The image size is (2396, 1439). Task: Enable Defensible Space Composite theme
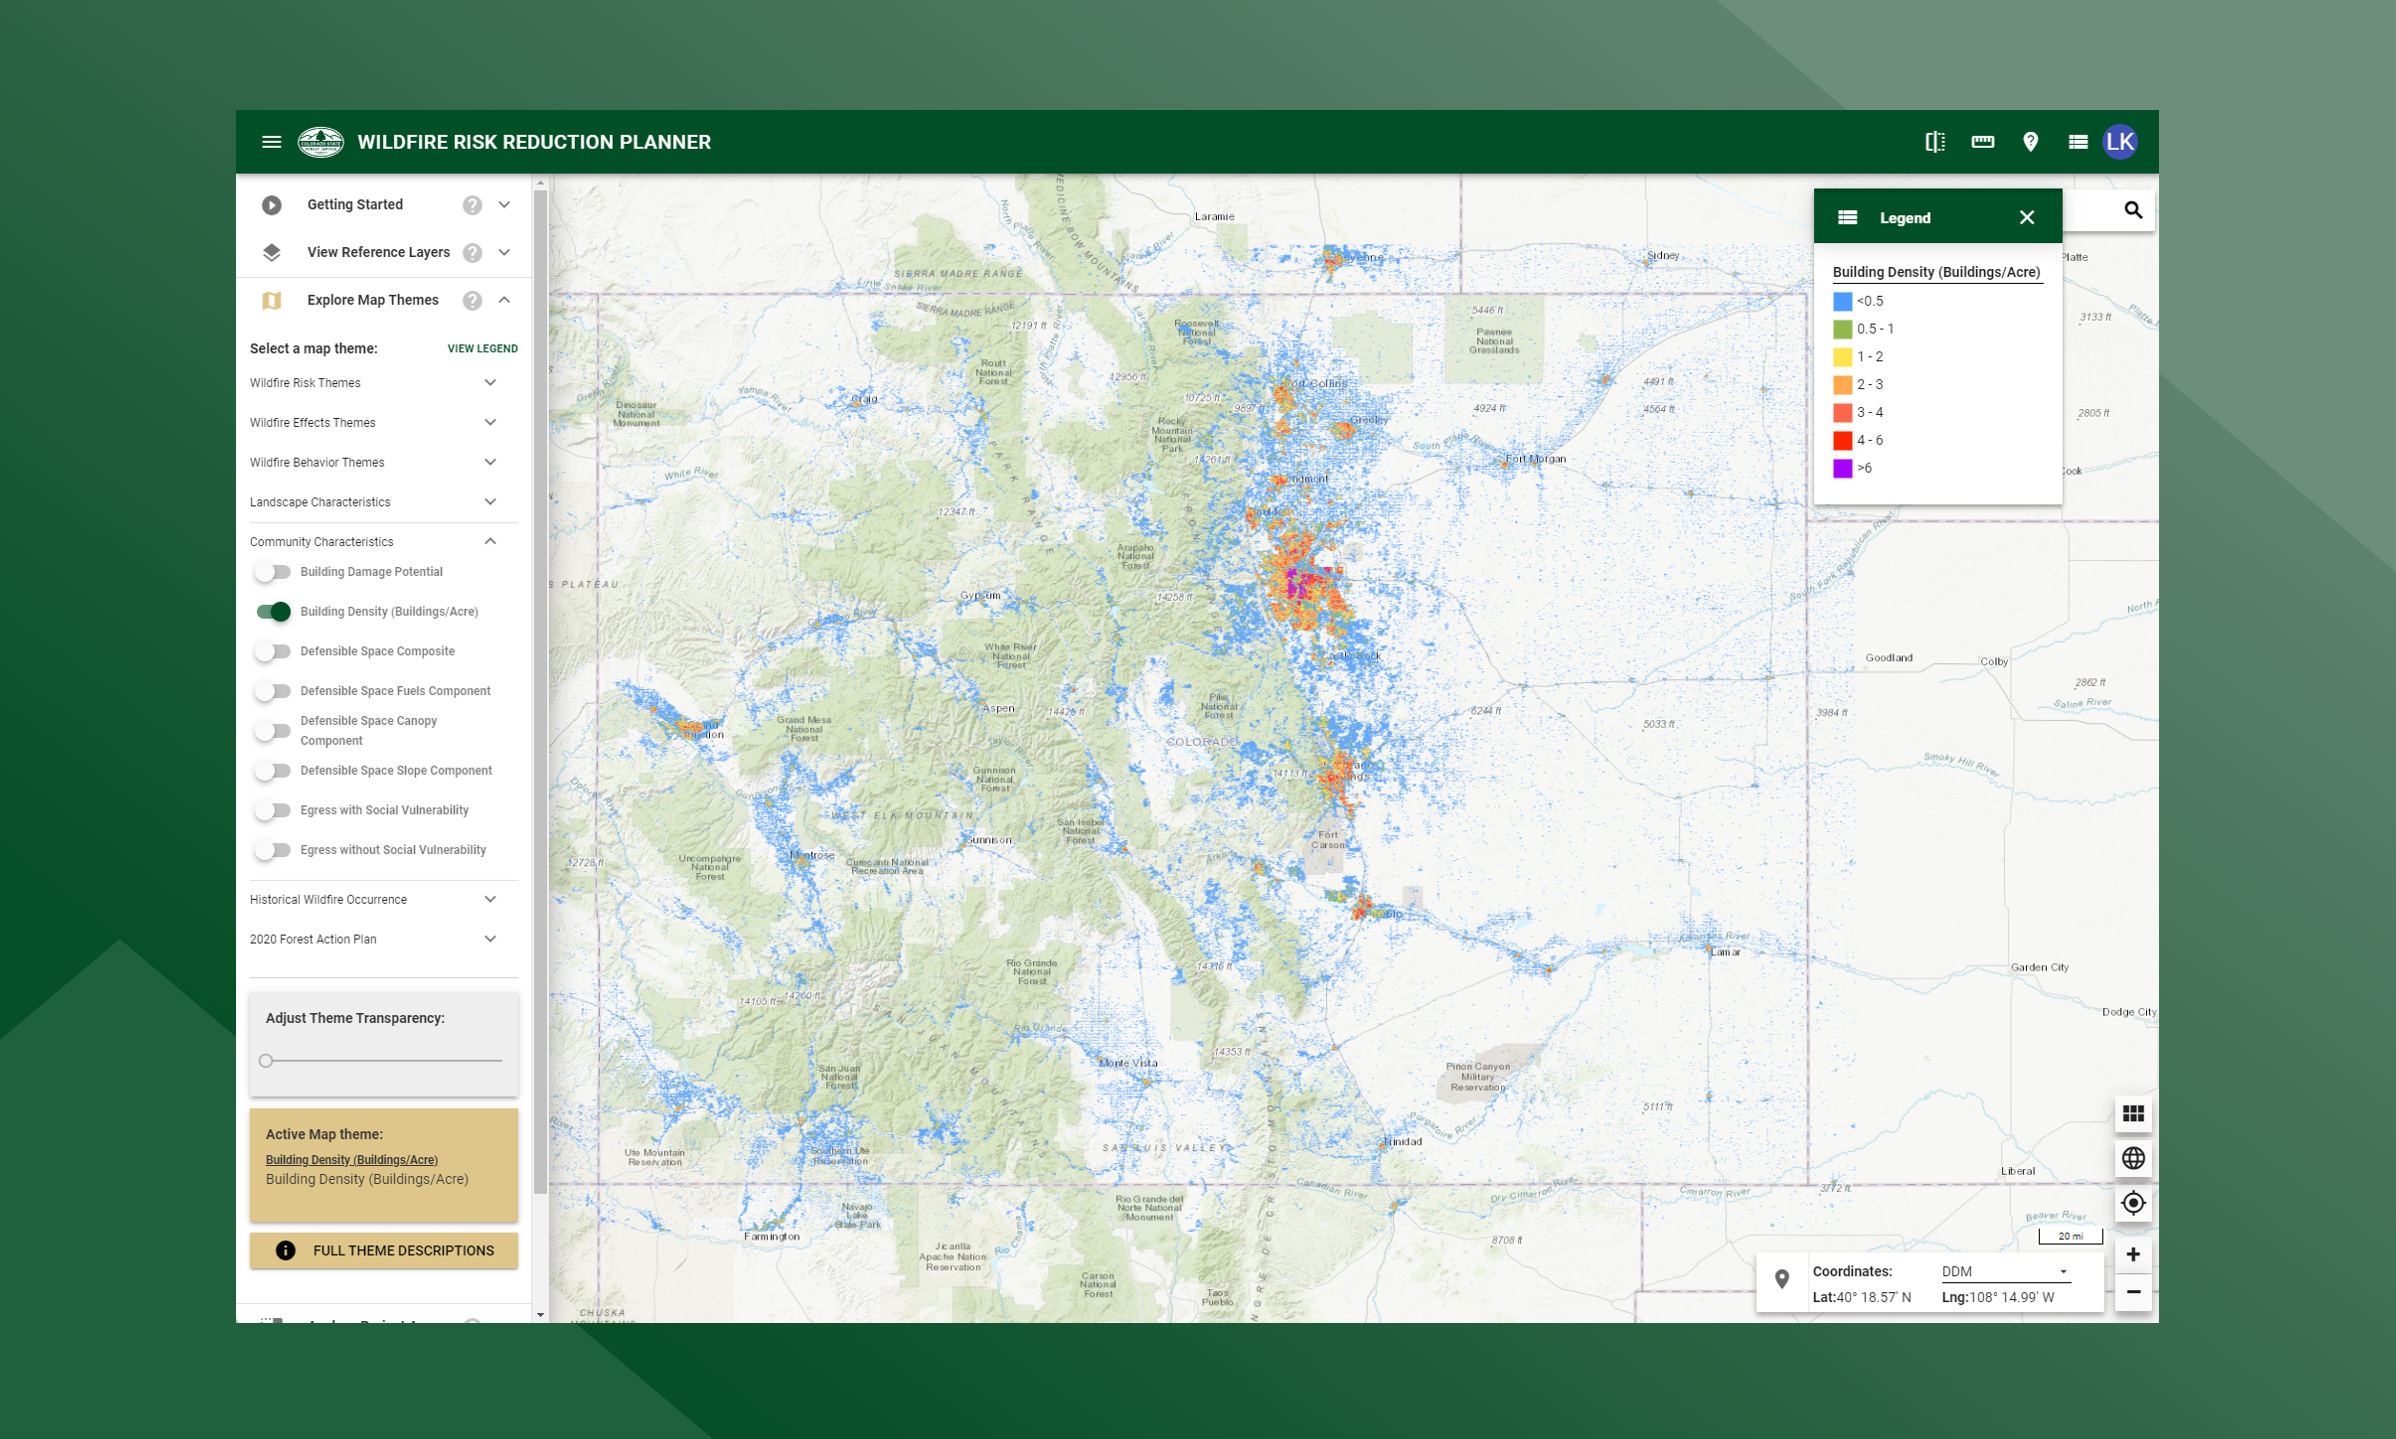pos(272,651)
